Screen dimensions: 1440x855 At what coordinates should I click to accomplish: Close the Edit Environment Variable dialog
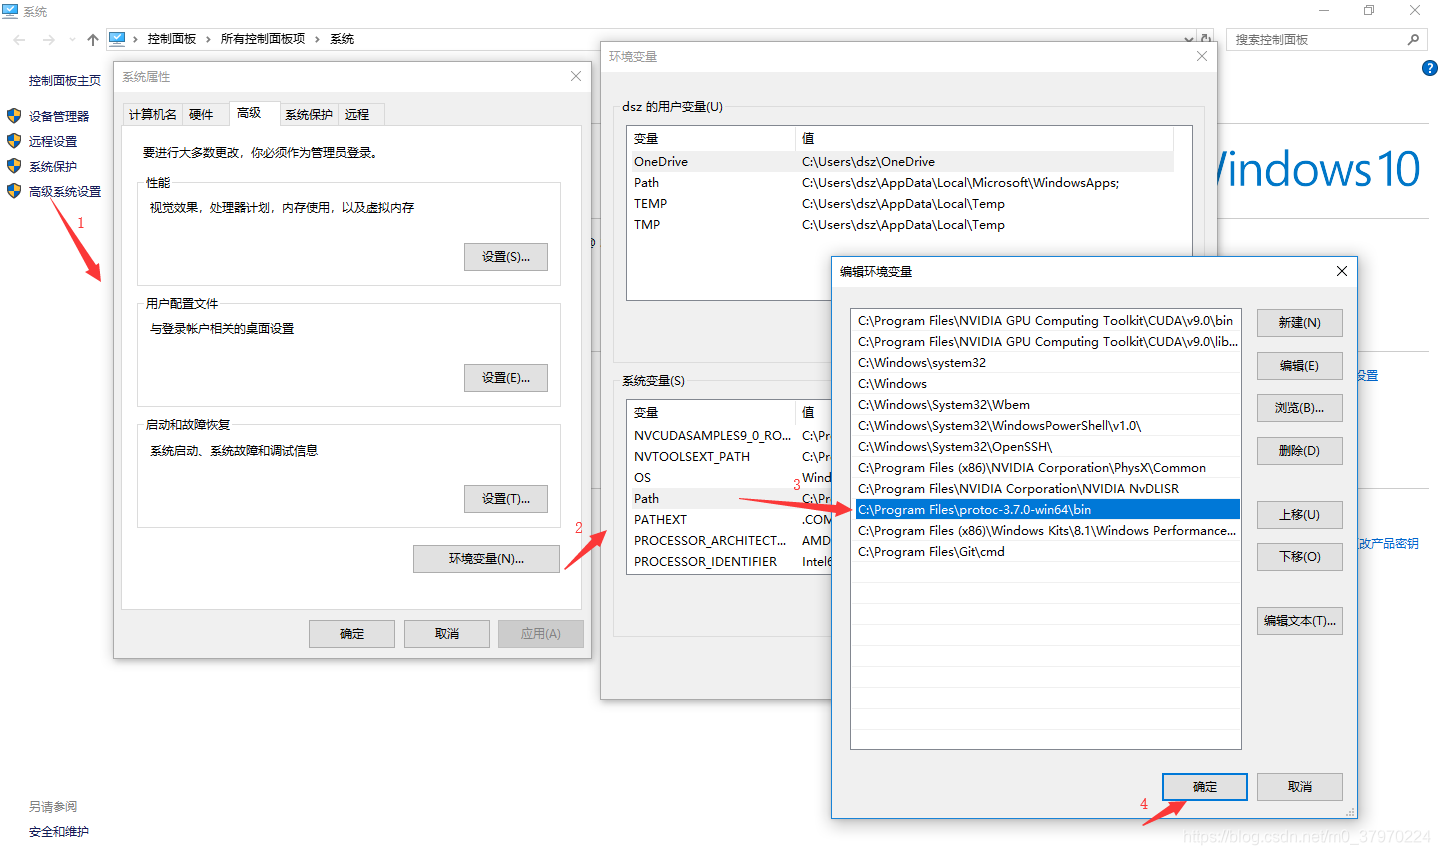(1342, 271)
